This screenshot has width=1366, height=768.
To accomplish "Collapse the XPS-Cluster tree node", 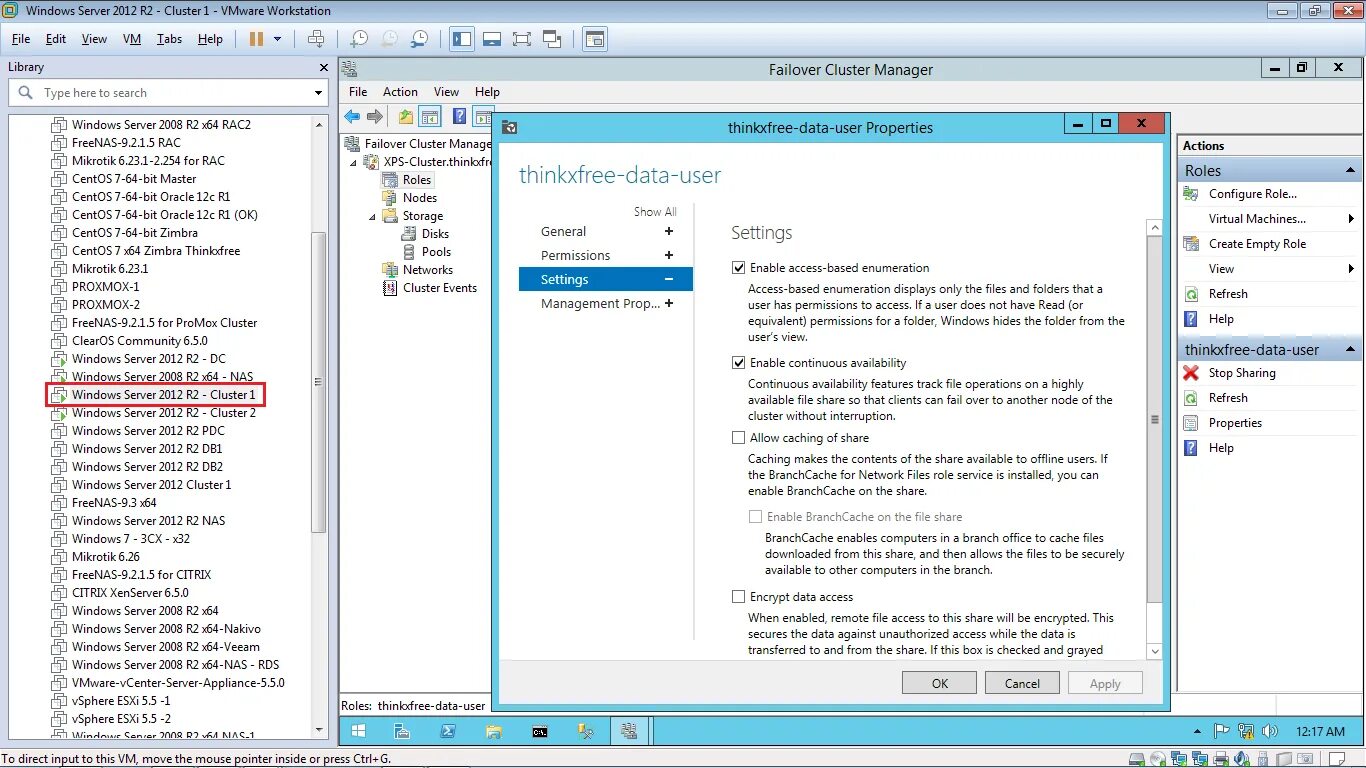I will pyautogui.click(x=352, y=162).
